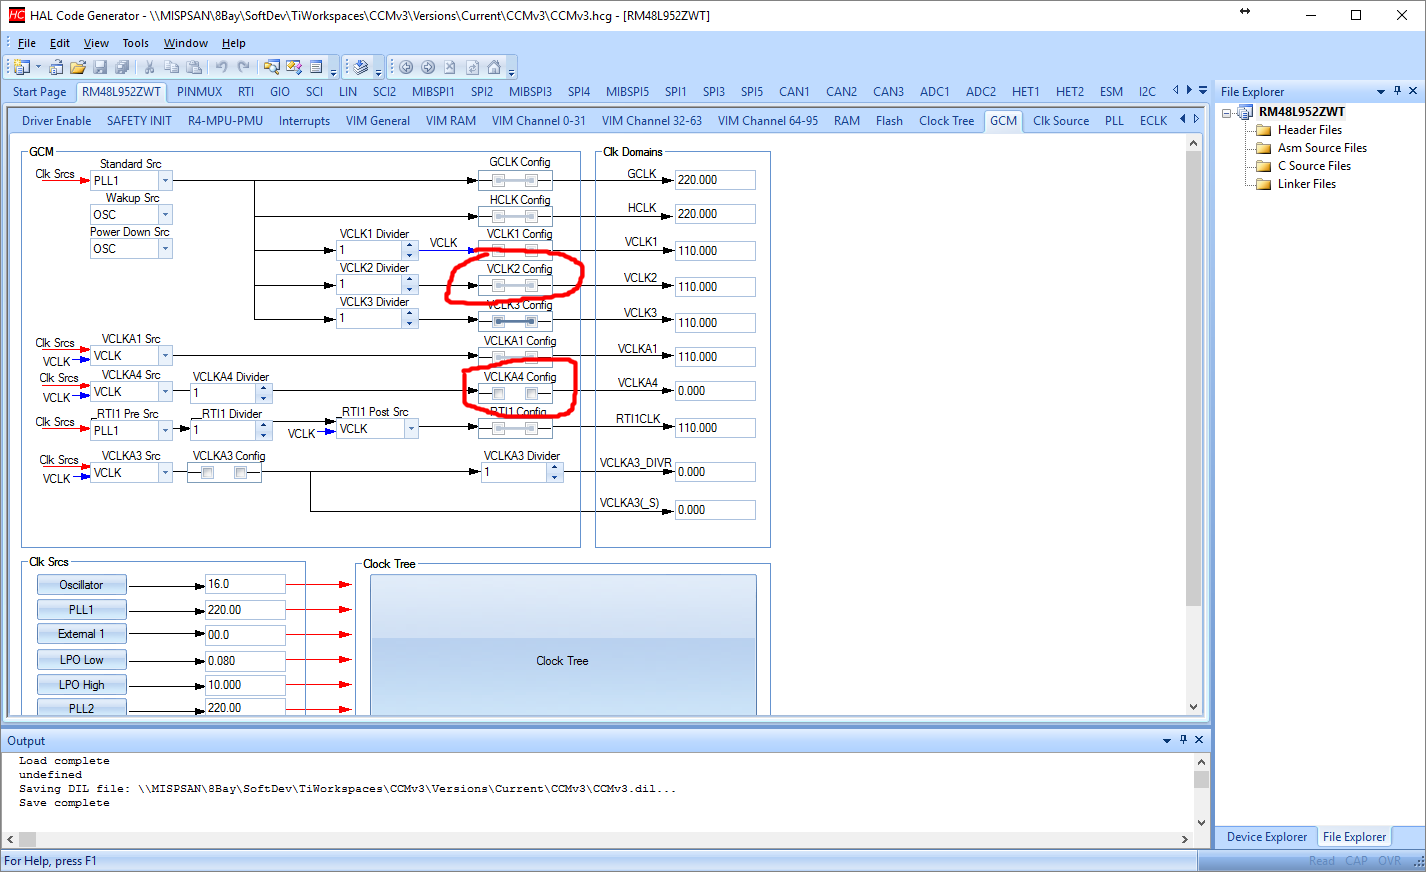The image size is (1426, 872).
Task: Click the browser Forward arrow icon
Action: click(428, 67)
